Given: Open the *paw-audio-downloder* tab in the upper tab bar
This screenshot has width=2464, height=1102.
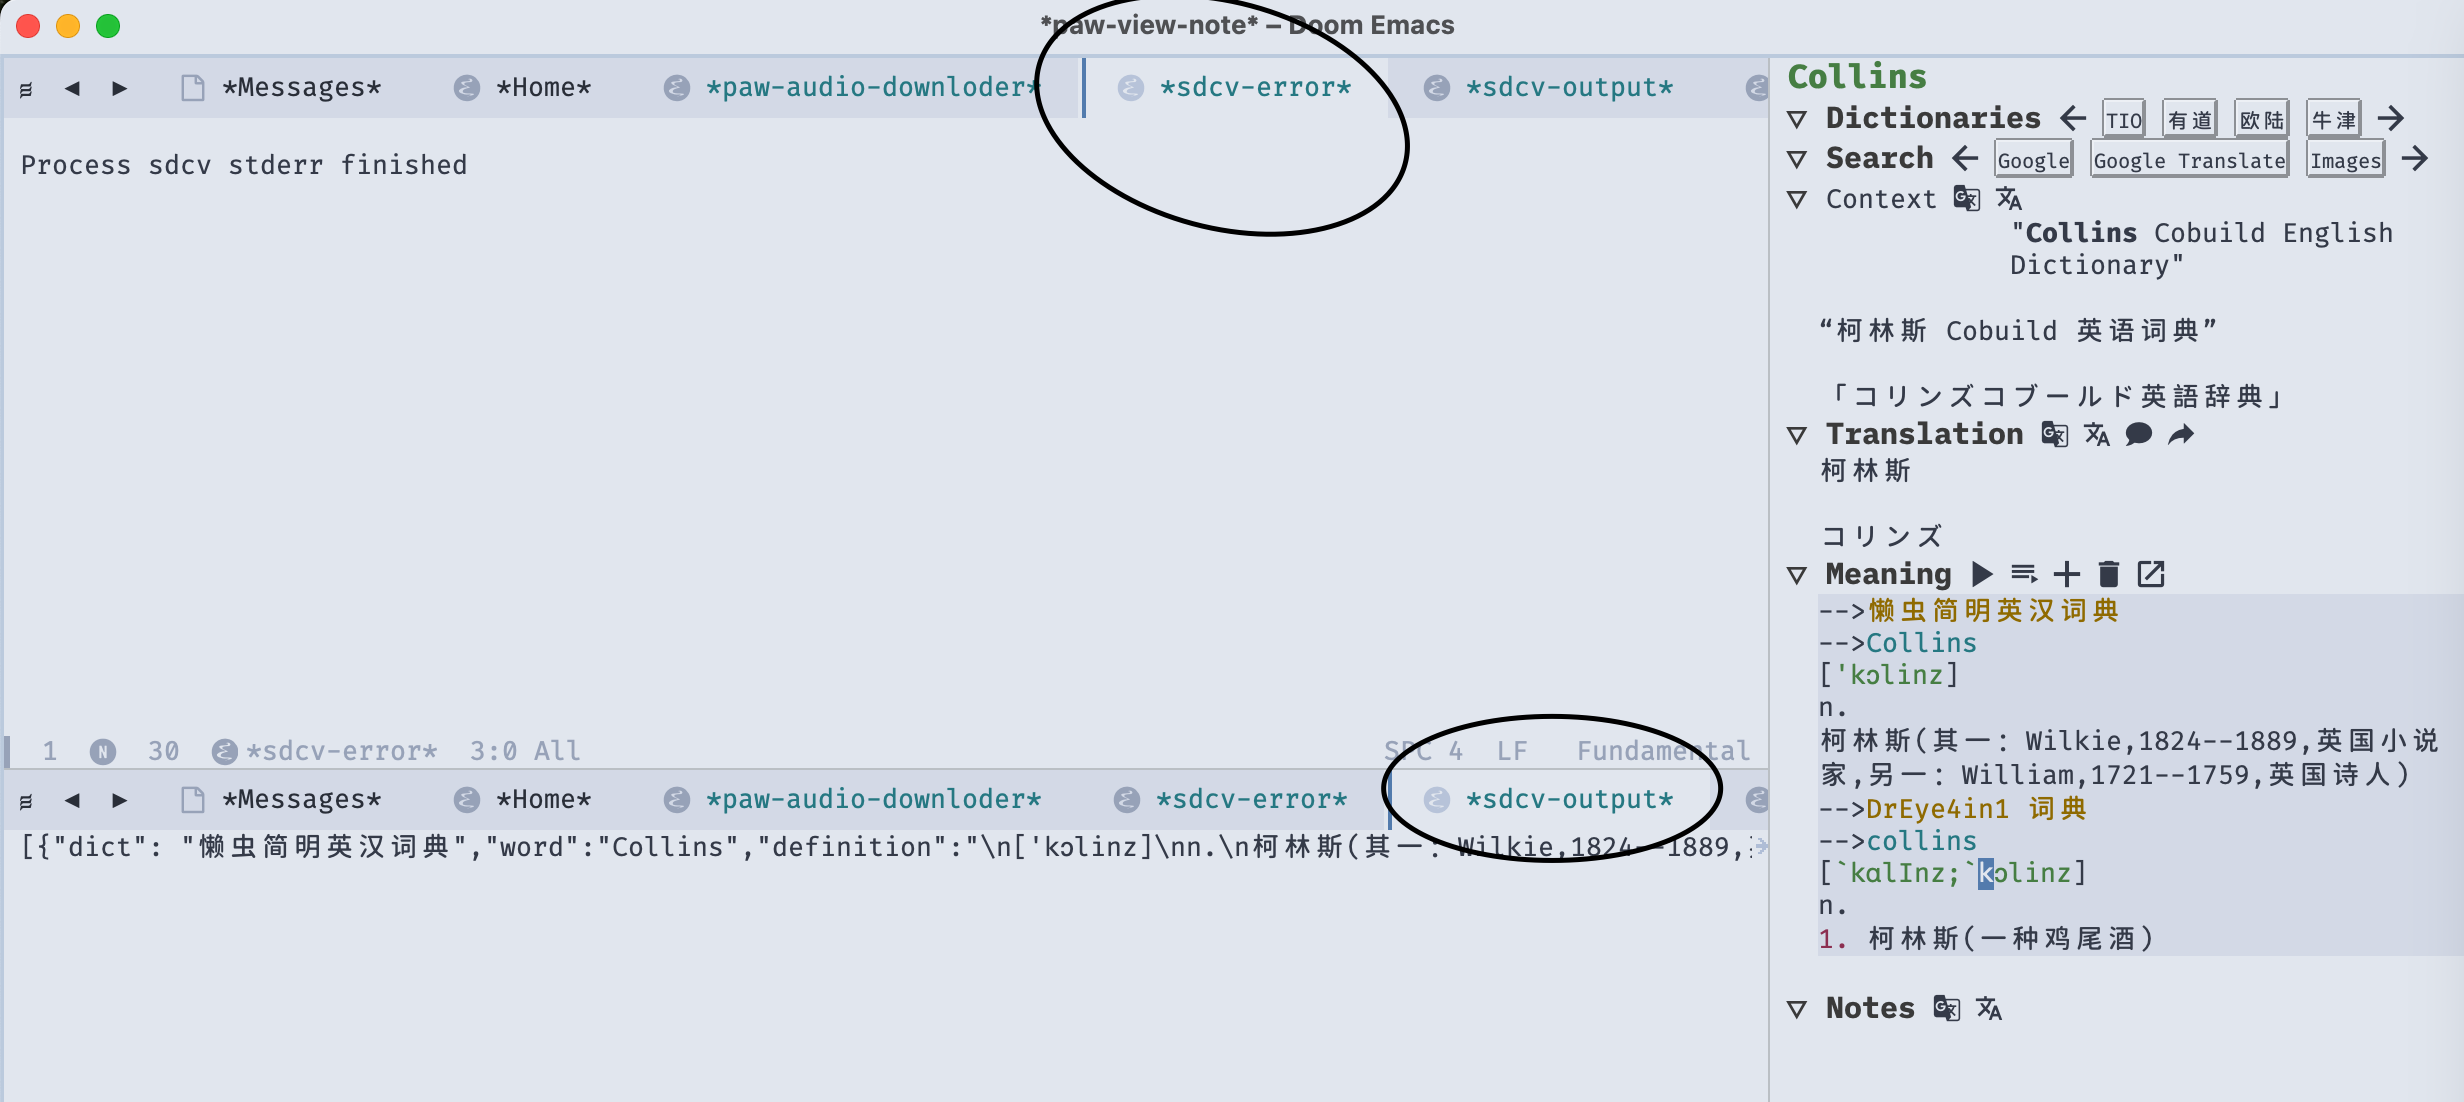Looking at the screenshot, I should tap(854, 88).
